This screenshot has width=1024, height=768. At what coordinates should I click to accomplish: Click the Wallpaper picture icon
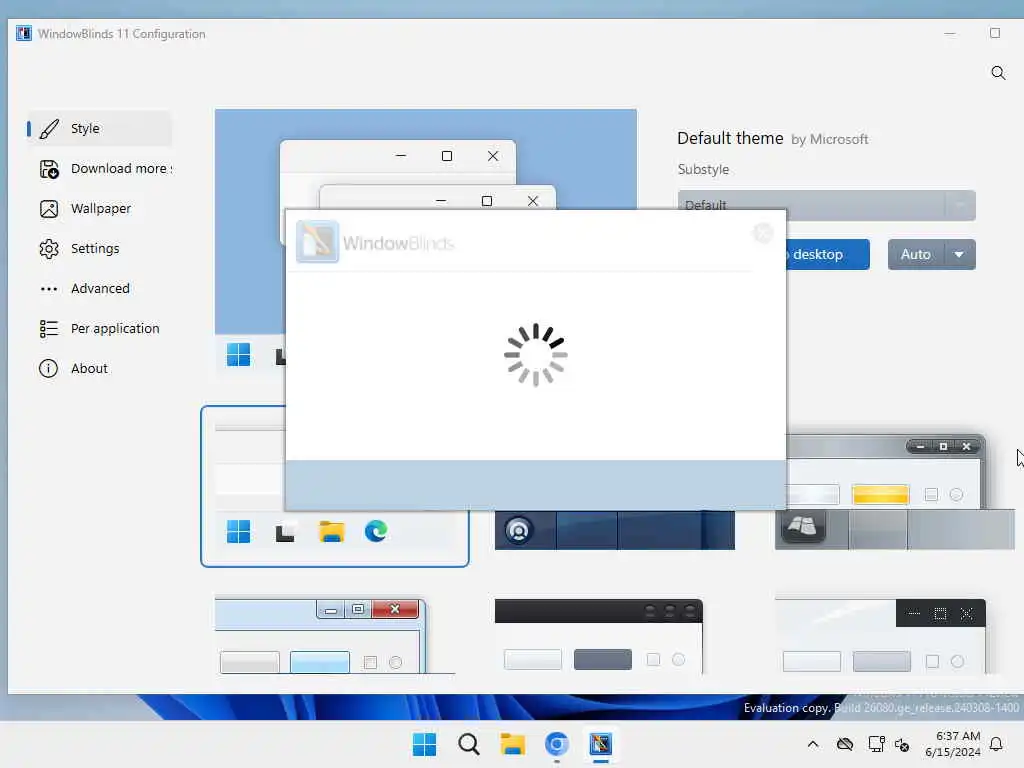pos(49,209)
